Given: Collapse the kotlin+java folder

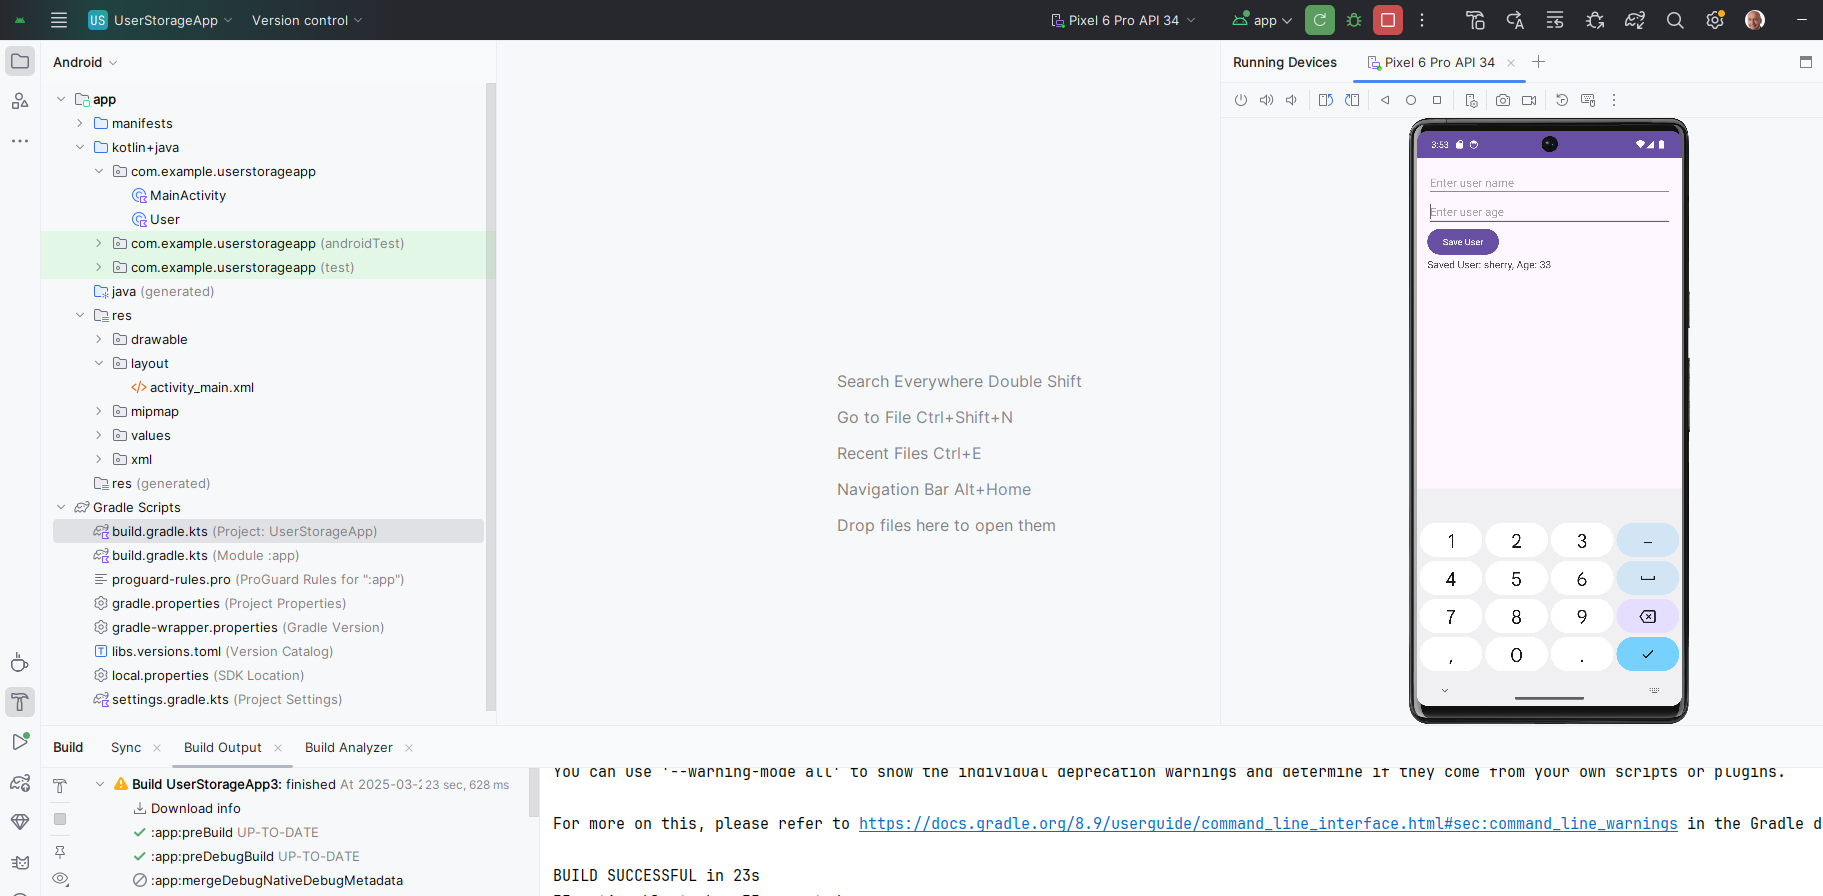Looking at the screenshot, I should tap(80, 147).
